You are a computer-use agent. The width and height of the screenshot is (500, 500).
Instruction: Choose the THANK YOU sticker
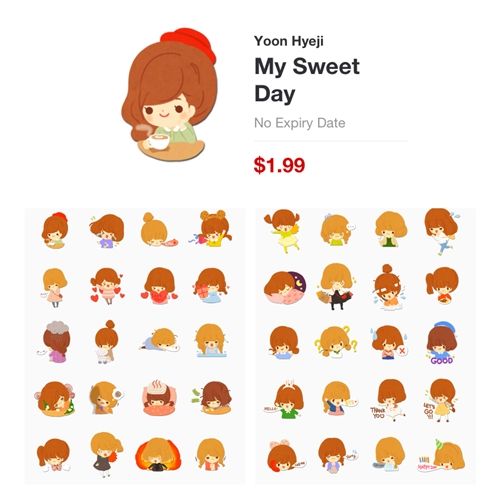tap(389, 400)
